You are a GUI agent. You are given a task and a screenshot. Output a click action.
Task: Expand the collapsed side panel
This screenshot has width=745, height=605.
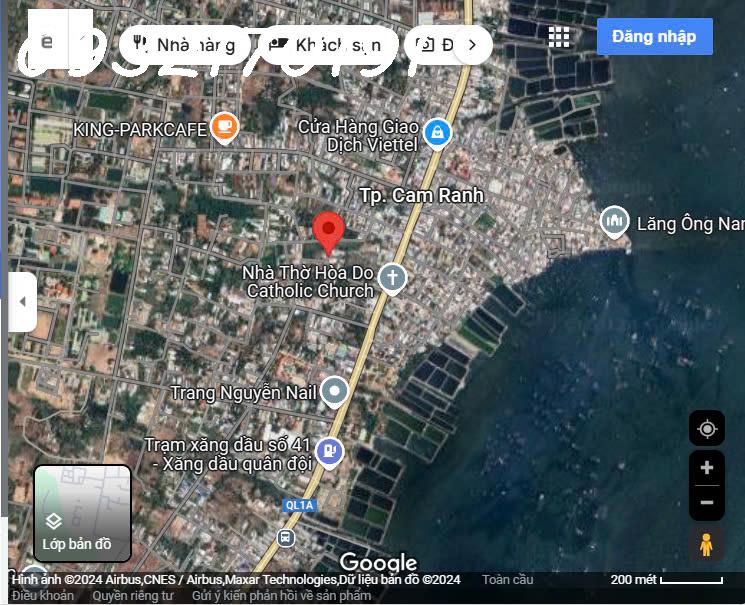[23, 302]
